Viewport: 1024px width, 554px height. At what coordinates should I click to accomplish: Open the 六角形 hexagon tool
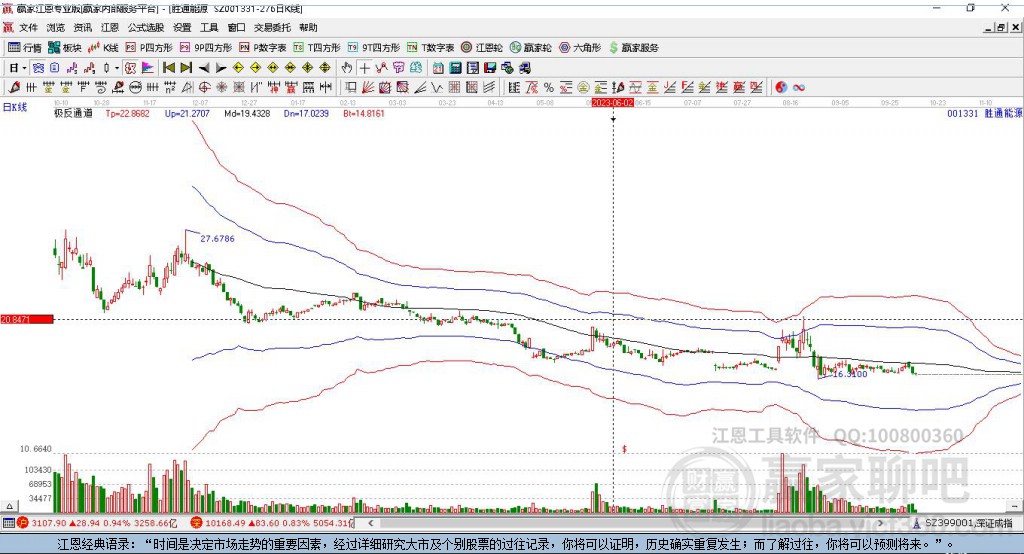pos(580,48)
